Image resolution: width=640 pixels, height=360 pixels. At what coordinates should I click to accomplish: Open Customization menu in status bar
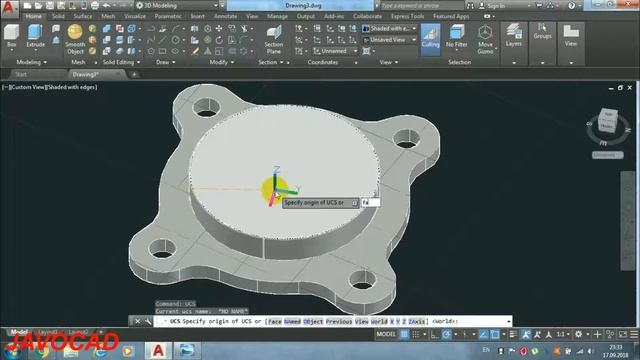[634, 334]
